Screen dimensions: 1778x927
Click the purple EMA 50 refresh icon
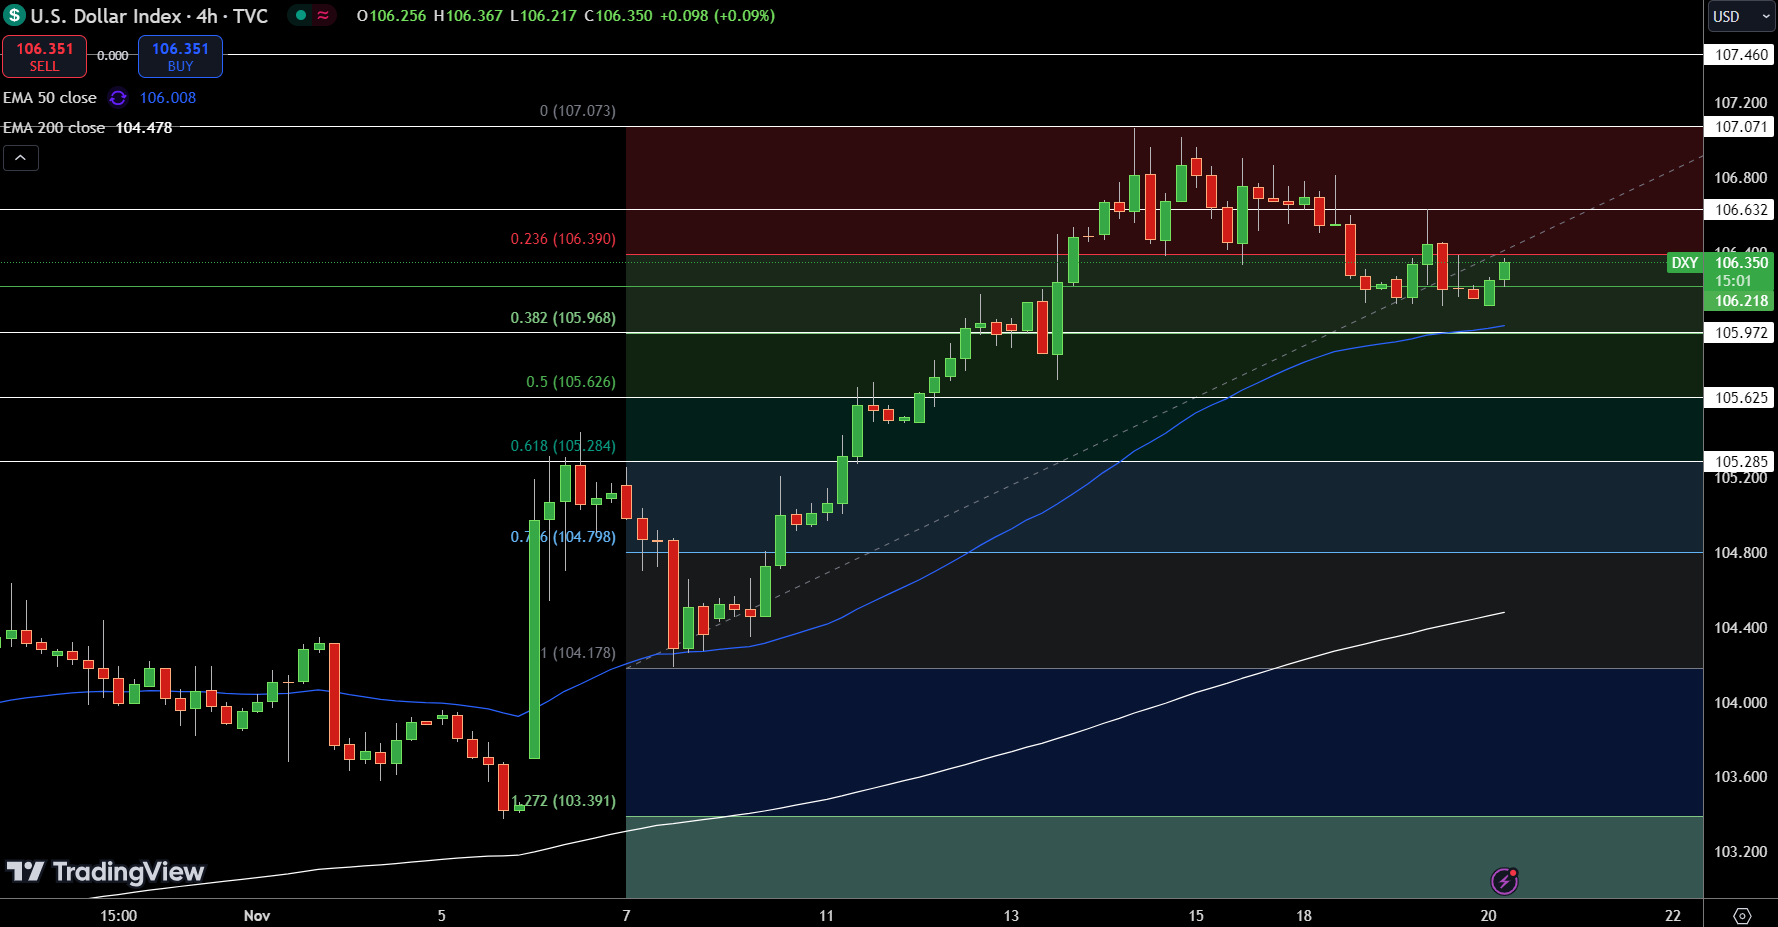point(118,98)
